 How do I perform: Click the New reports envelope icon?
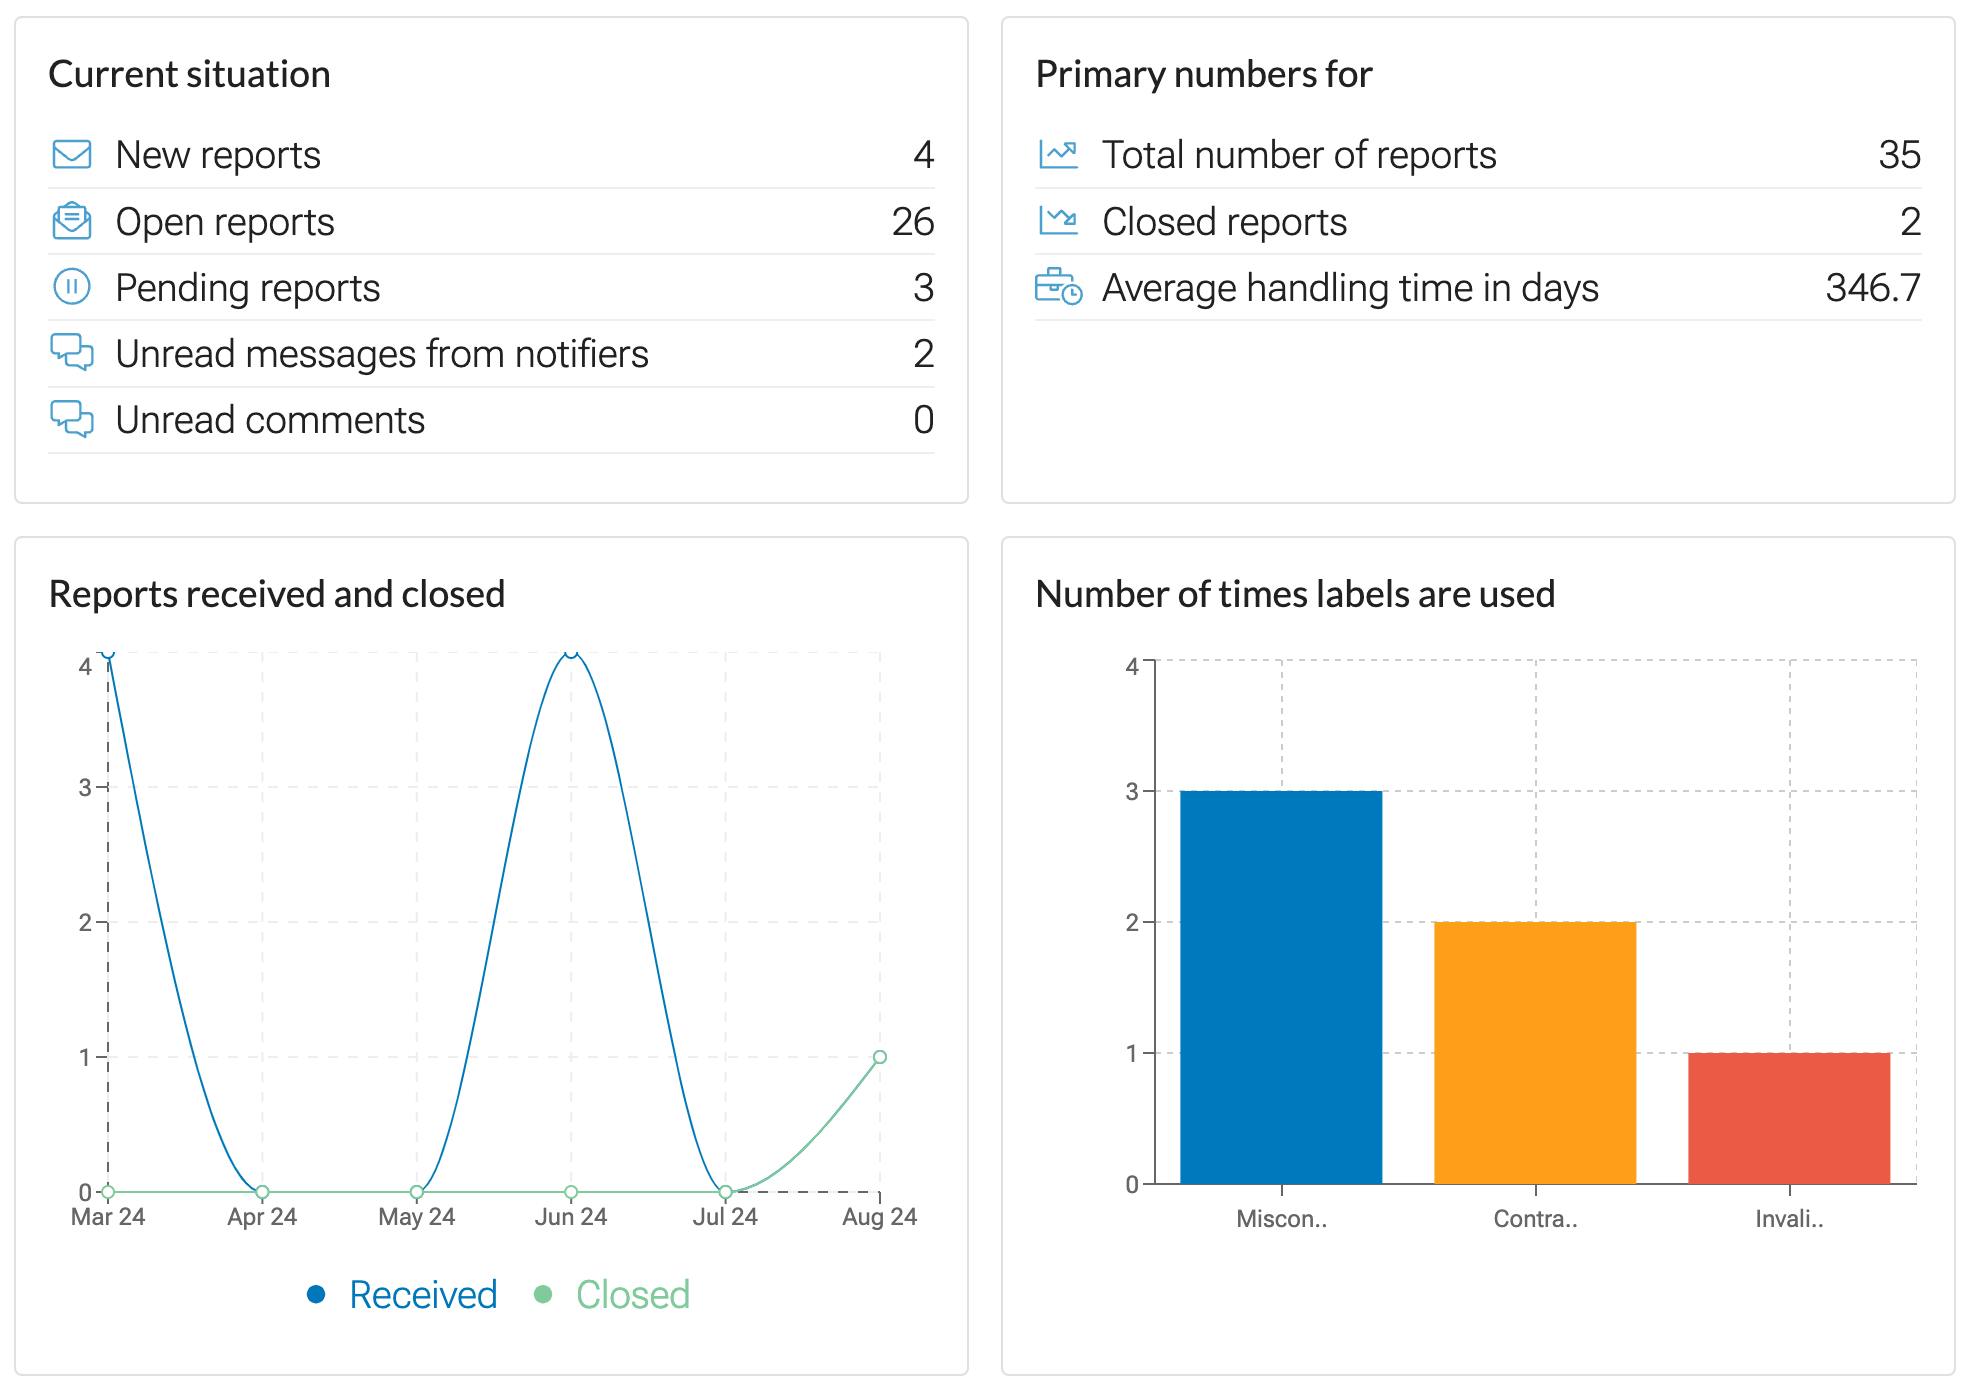(71, 155)
